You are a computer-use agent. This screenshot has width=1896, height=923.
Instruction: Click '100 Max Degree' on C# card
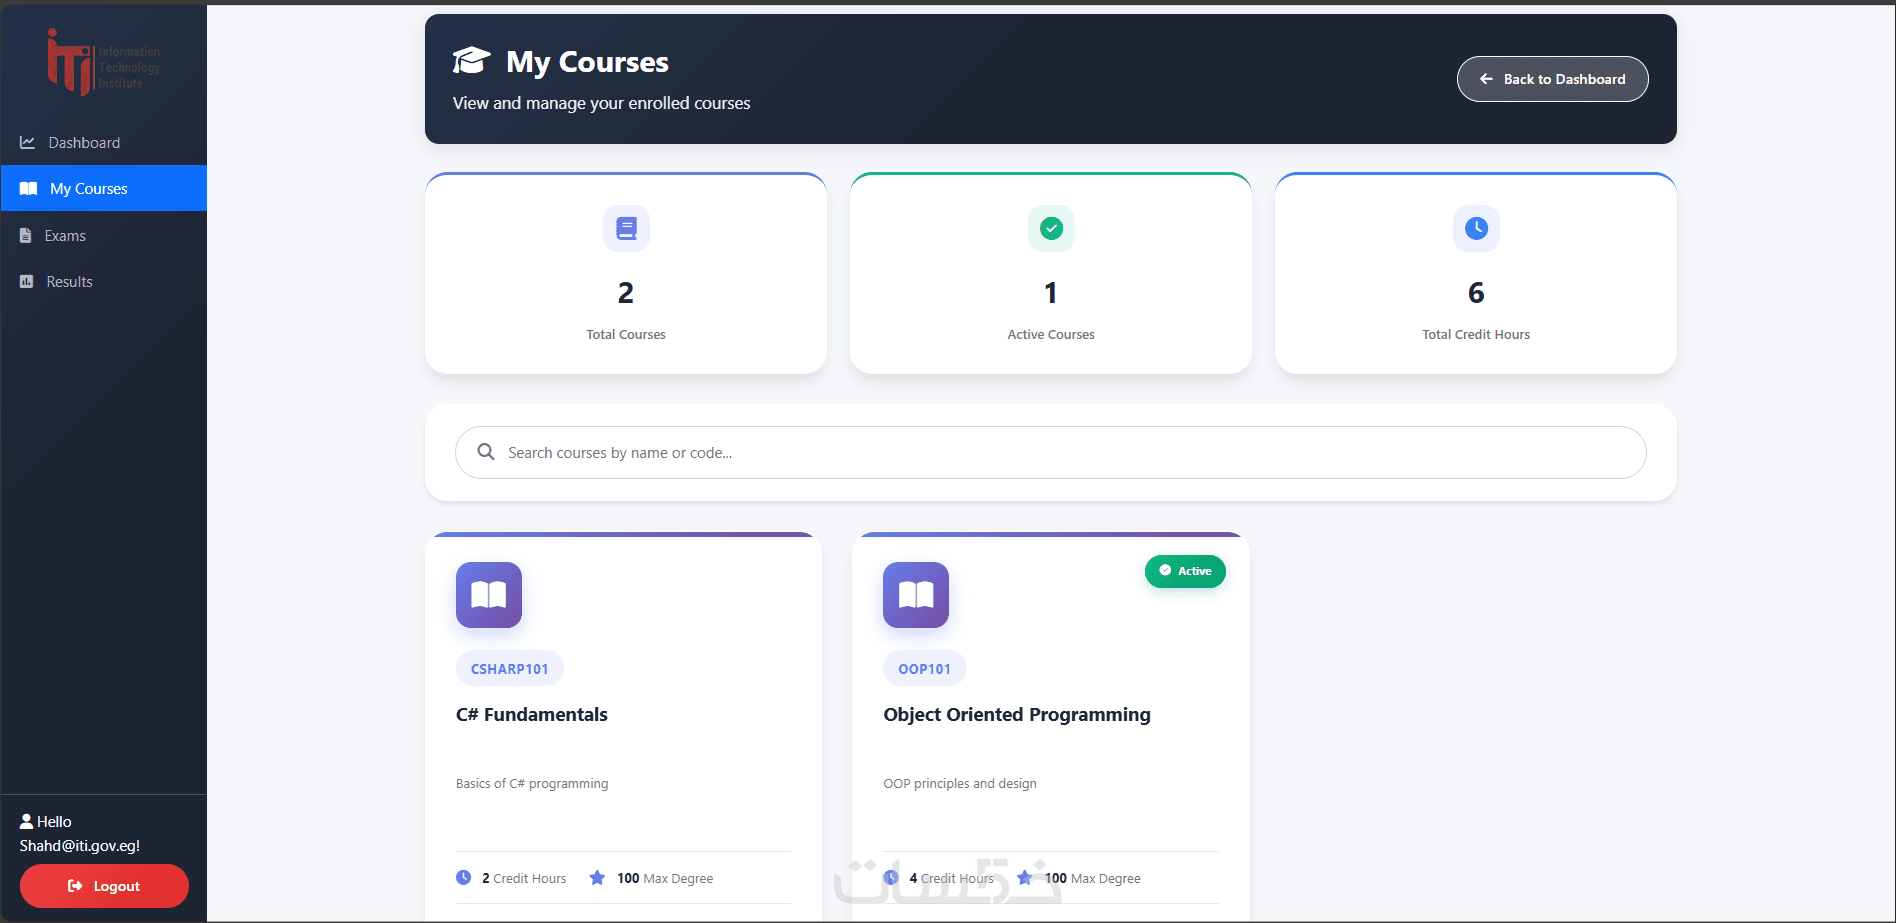[665, 878]
